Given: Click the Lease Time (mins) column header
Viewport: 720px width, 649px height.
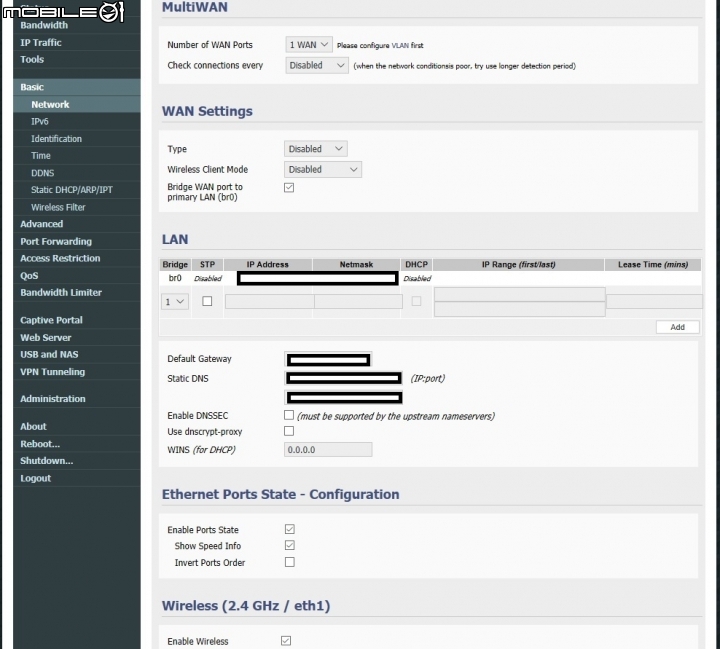Looking at the screenshot, I should (653, 265).
